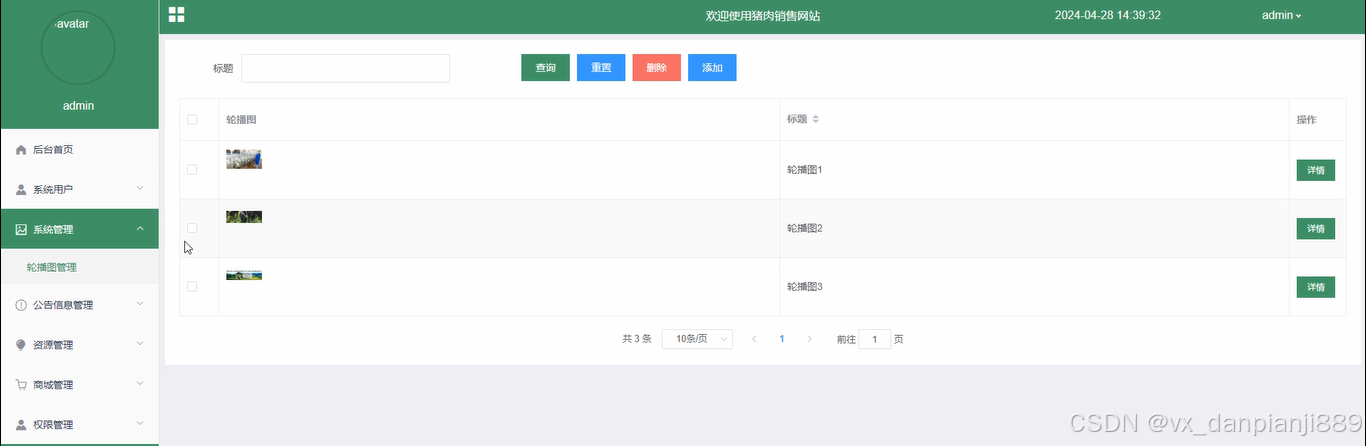Click the text 轮播图3
1366x446 pixels.
click(x=804, y=287)
